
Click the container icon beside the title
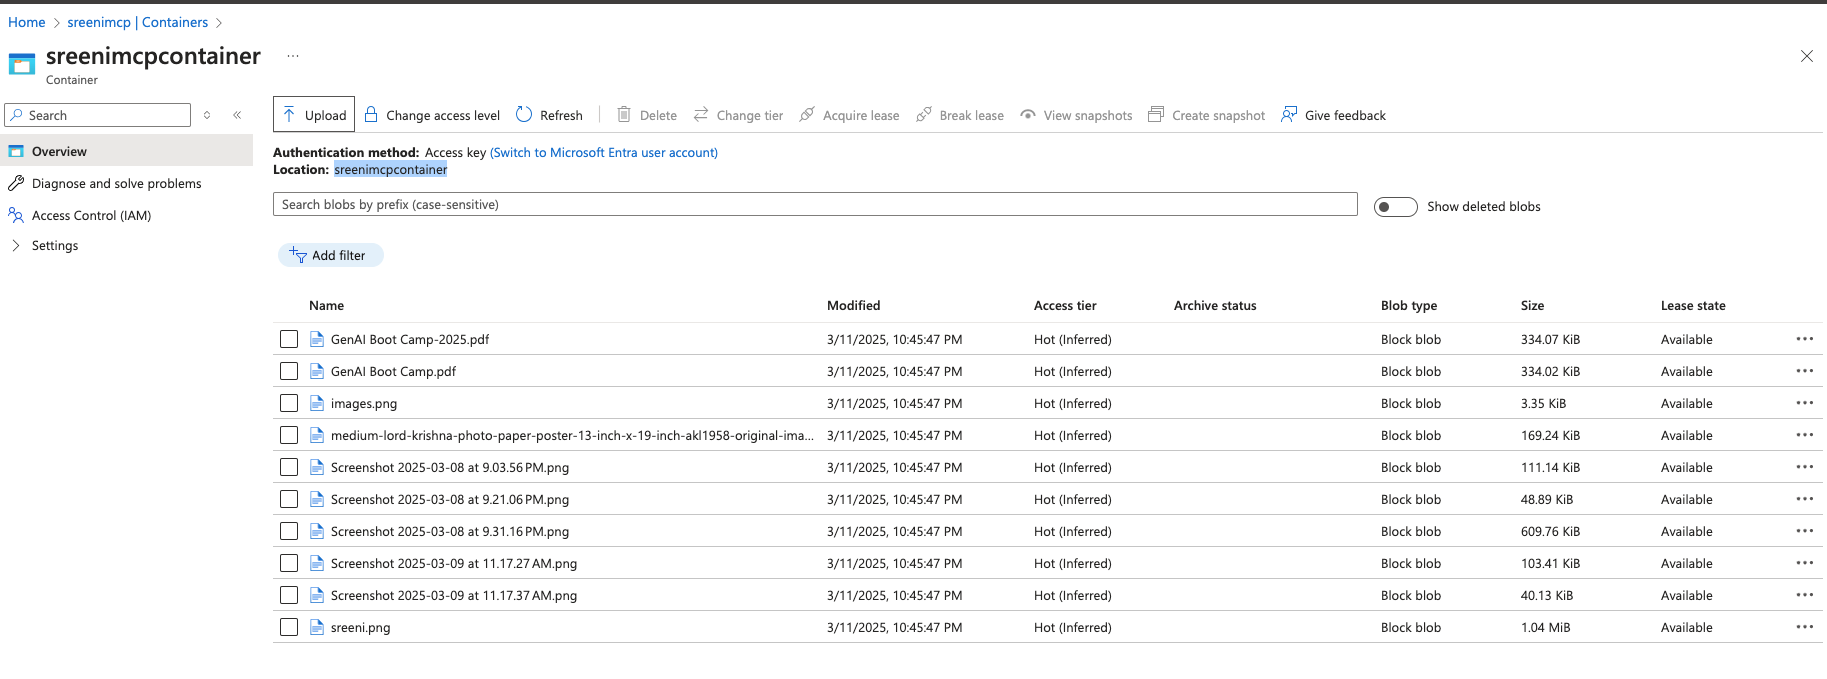[x=22, y=64]
